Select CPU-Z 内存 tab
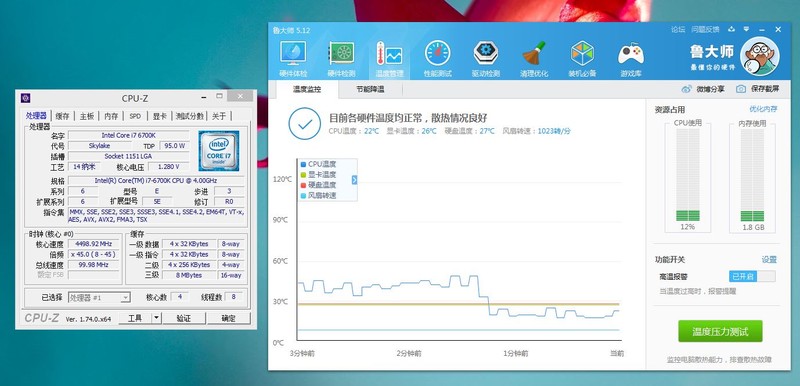Image resolution: width=800 pixels, height=386 pixels. (x=111, y=116)
